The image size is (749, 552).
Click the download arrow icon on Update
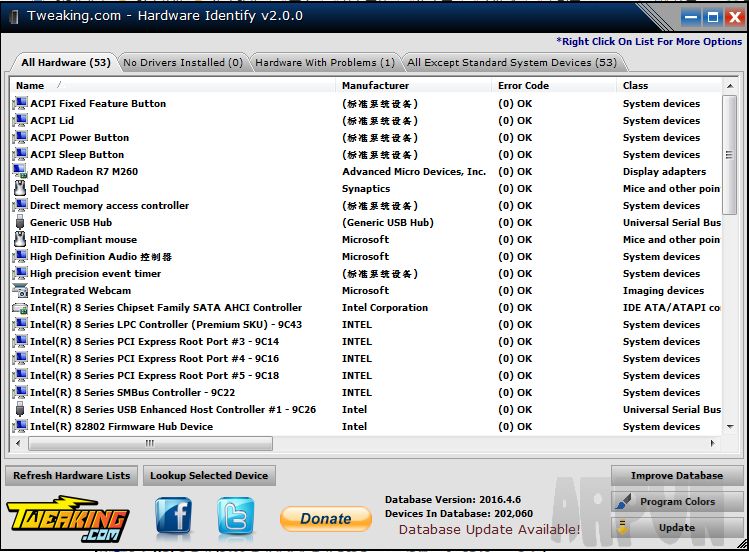tap(622, 528)
